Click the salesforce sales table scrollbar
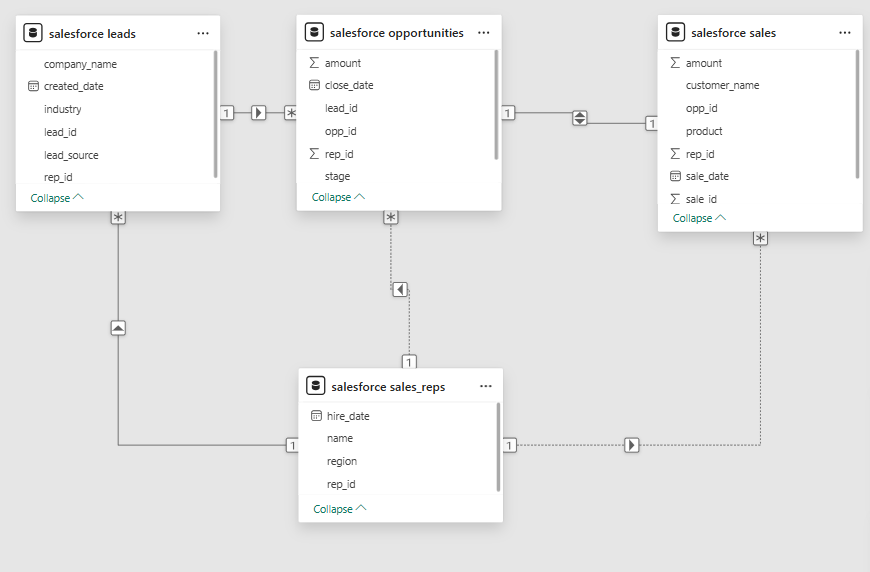The height and width of the screenshot is (572, 870). pyautogui.click(x=857, y=114)
